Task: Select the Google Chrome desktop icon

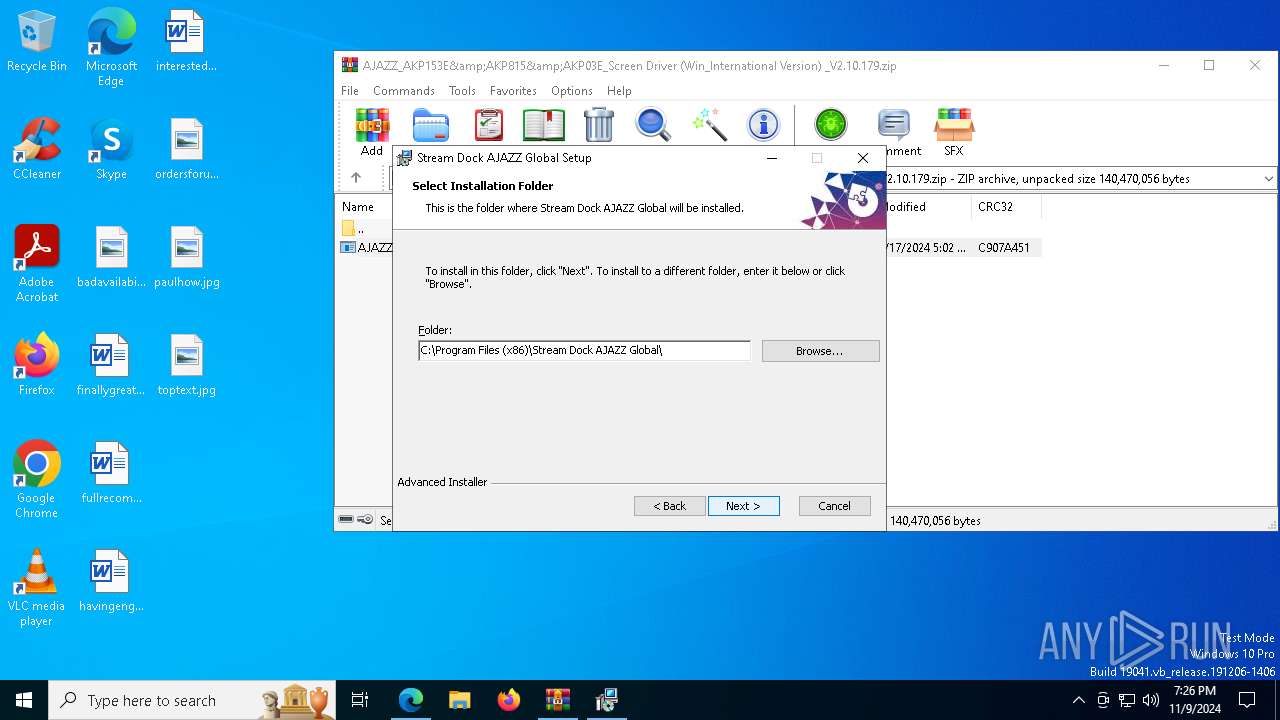Action: point(37,480)
